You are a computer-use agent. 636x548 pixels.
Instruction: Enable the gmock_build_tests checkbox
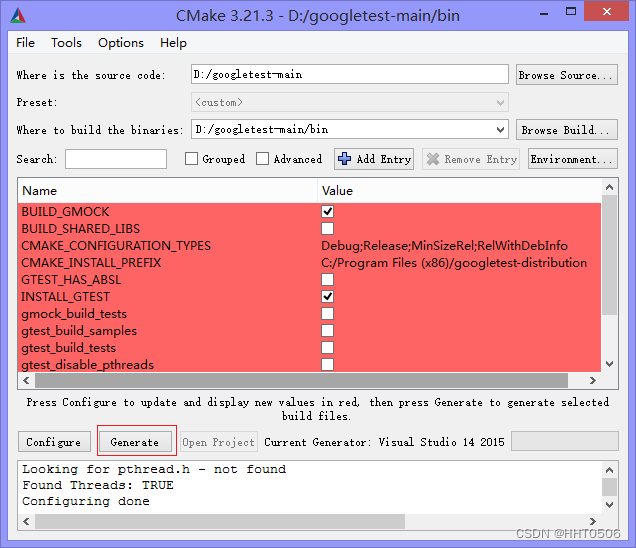[327, 314]
